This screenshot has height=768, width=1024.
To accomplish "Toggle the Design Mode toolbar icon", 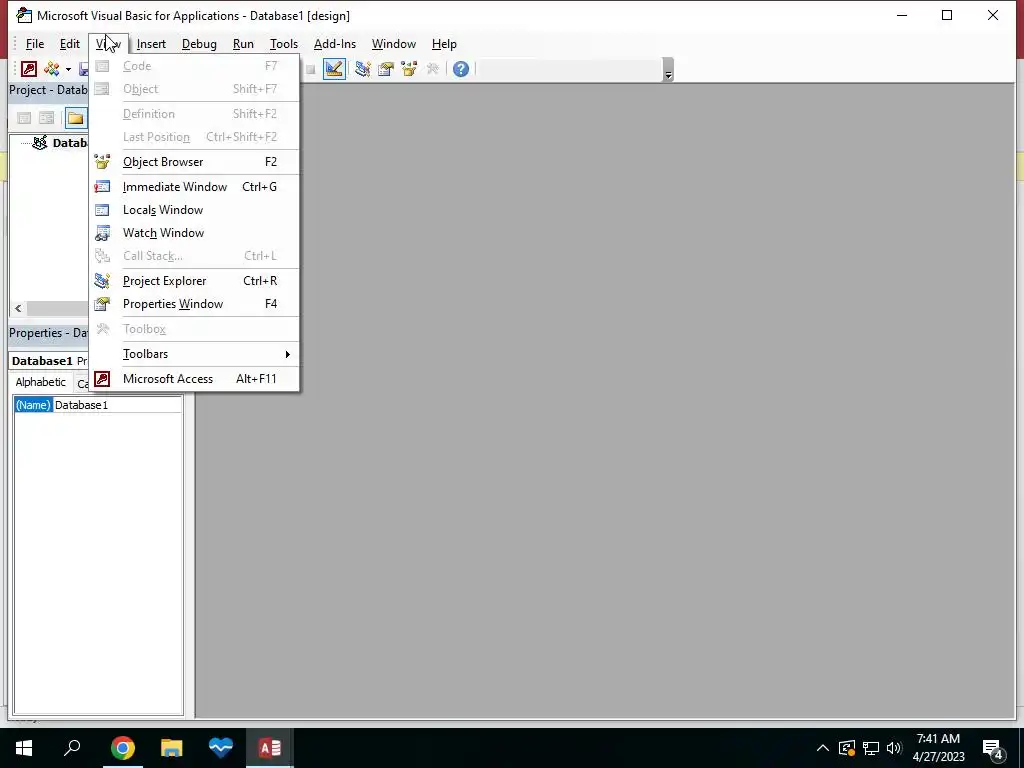I will point(334,69).
